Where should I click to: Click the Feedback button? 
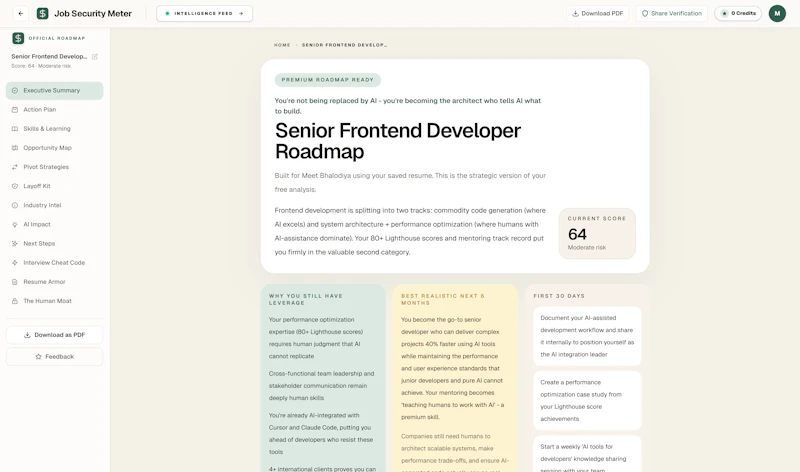point(55,357)
